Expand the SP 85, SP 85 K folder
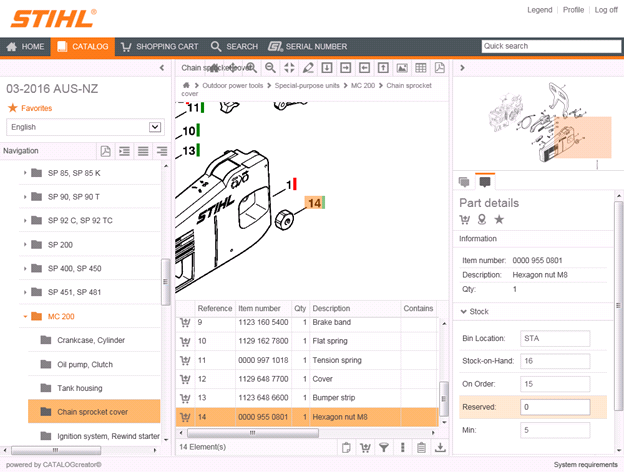Image resolution: width=624 pixels, height=472 pixels. click(x=25, y=173)
